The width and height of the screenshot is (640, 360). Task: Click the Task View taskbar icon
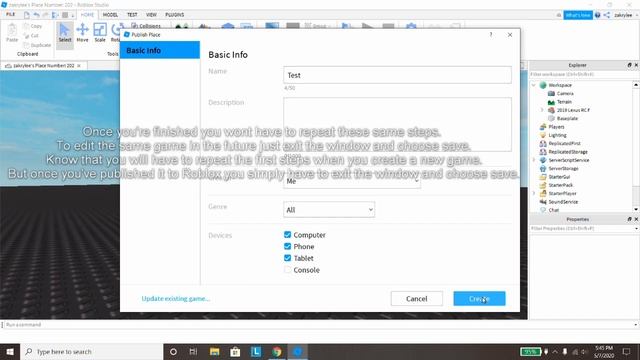(193, 351)
